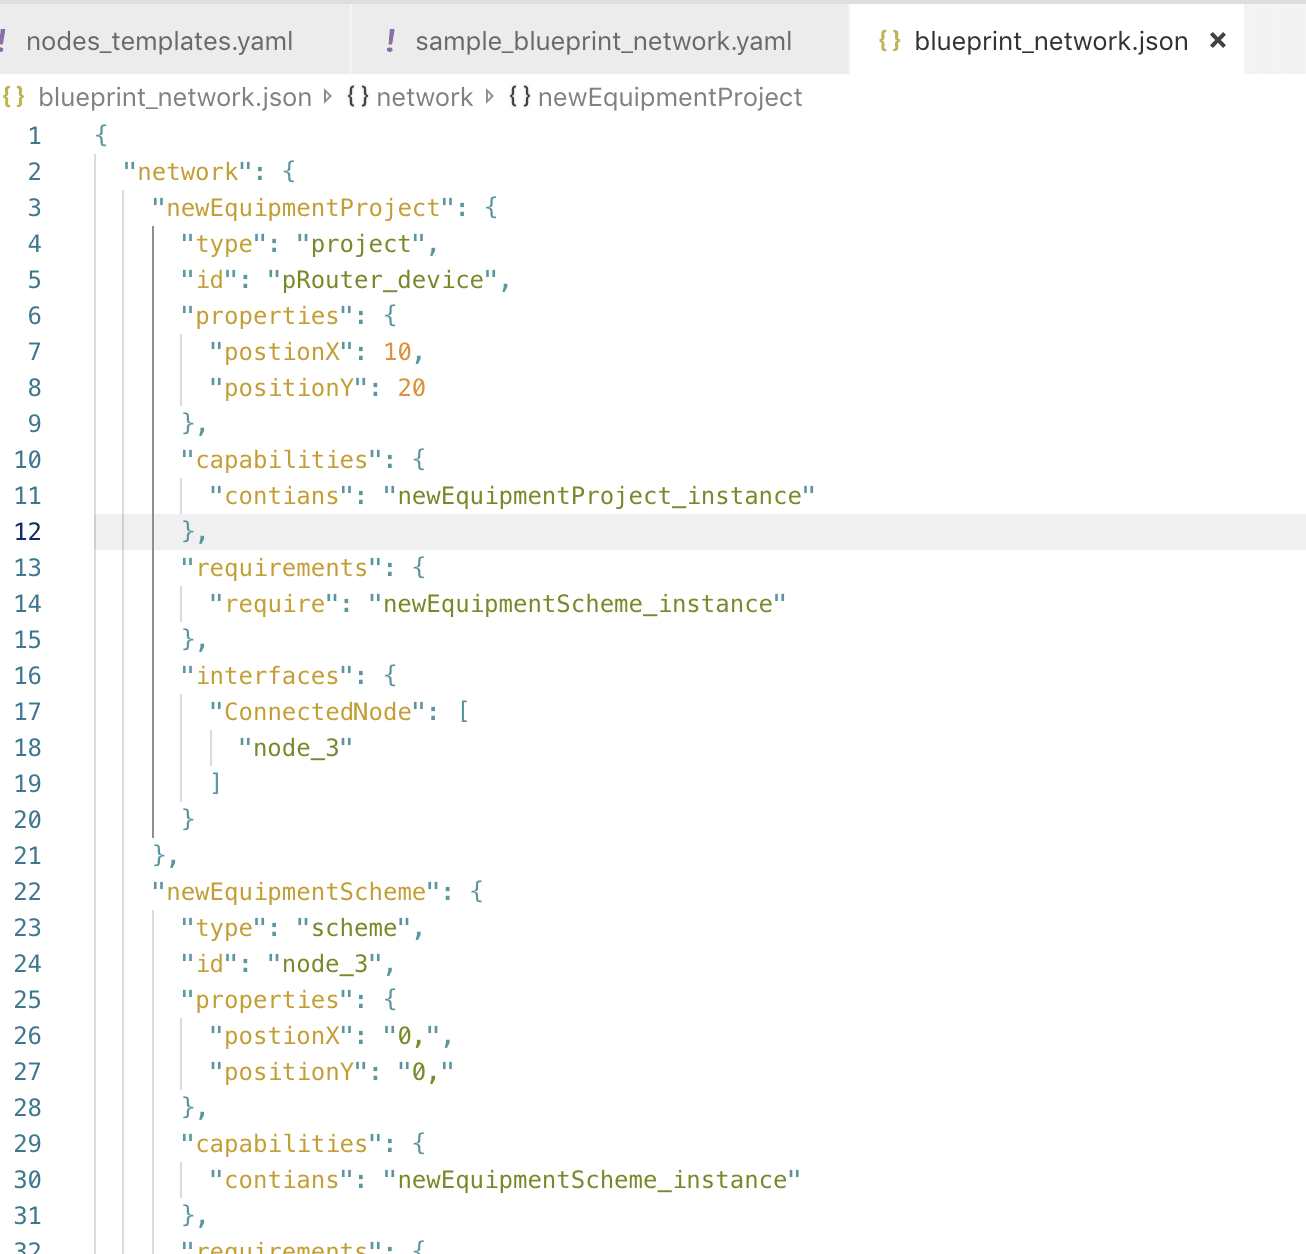Viewport: 1306px width, 1254px height.
Task: Select the network breadcrumb item
Action: [x=424, y=97]
